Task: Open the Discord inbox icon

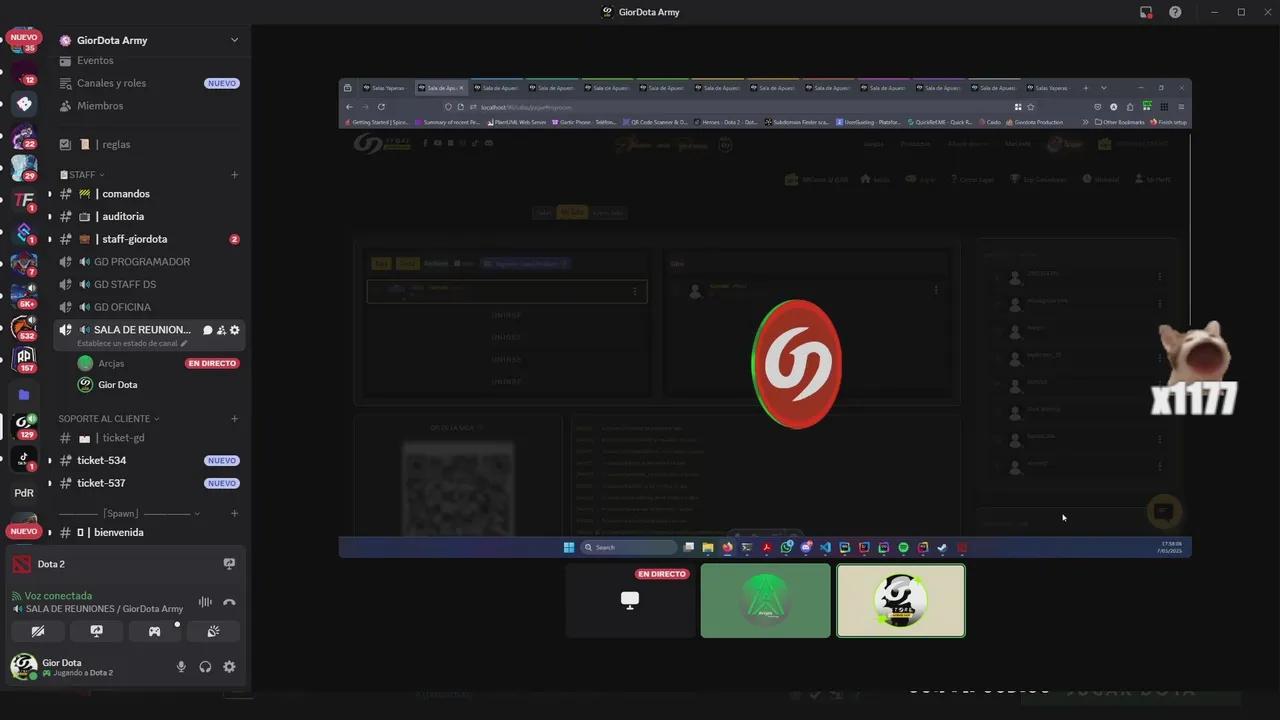Action: [x=1146, y=12]
